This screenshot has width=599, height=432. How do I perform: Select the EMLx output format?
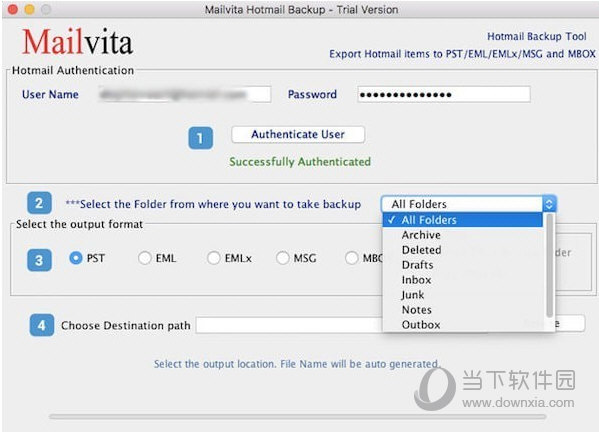coord(213,258)
